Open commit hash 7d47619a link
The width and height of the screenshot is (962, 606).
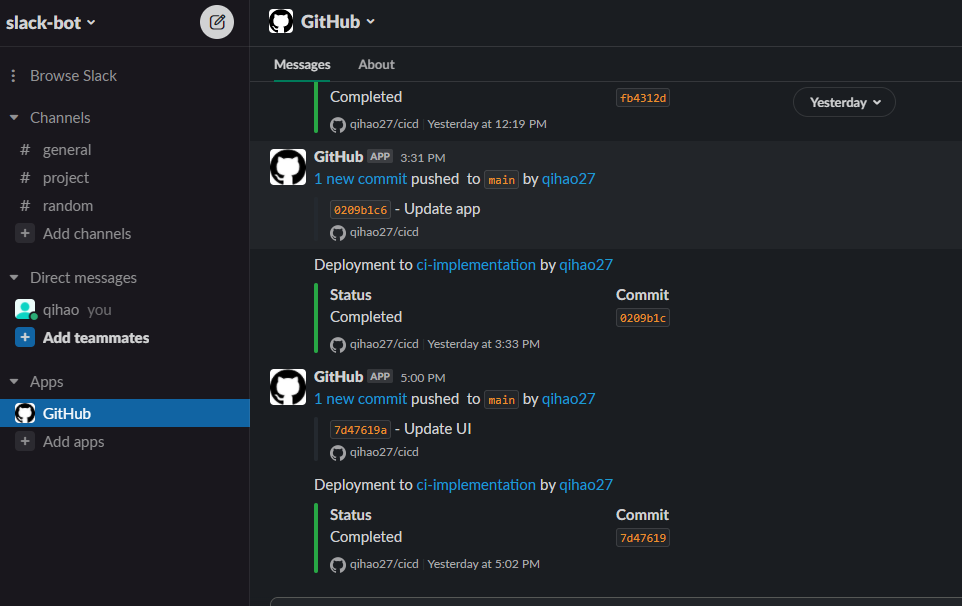360,429
